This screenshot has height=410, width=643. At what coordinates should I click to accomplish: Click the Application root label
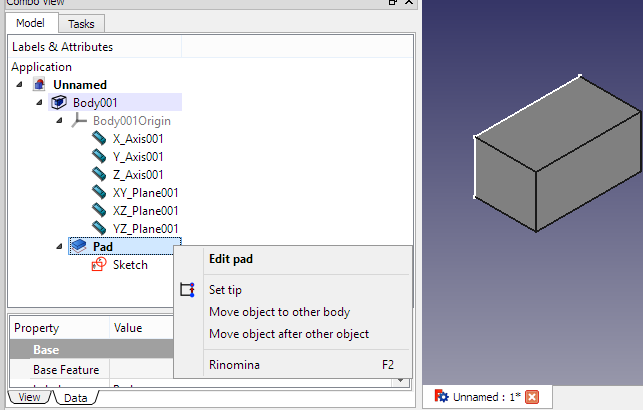(41, 67)
